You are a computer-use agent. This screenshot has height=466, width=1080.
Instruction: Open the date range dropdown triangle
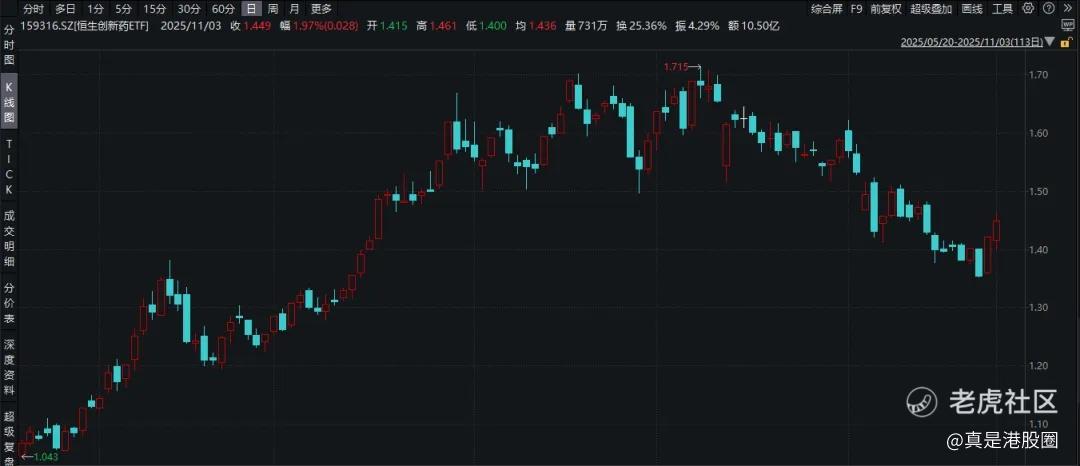[1050, 42]
